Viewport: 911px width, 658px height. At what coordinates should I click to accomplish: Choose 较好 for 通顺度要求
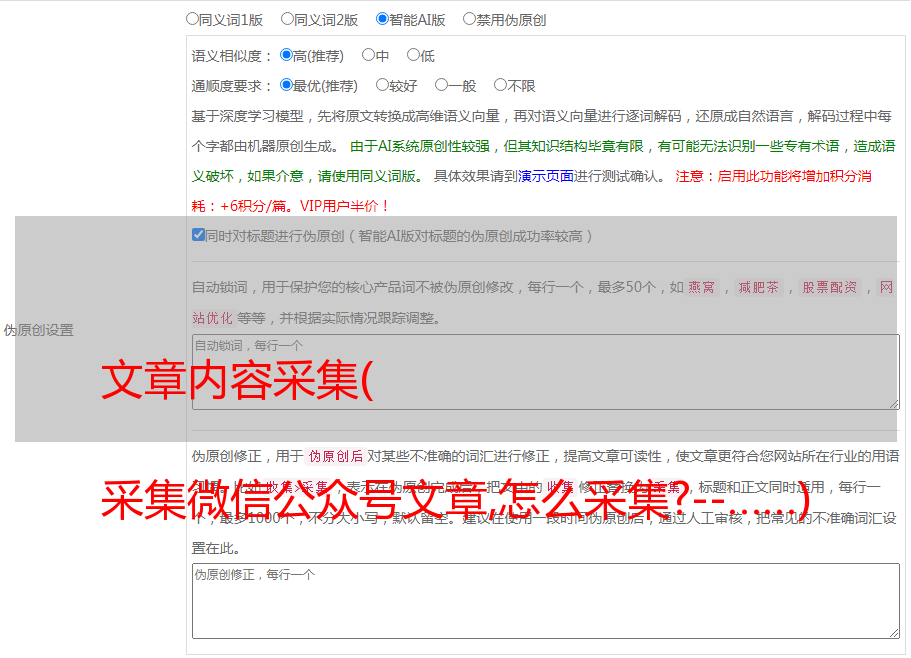coord(382,86)
